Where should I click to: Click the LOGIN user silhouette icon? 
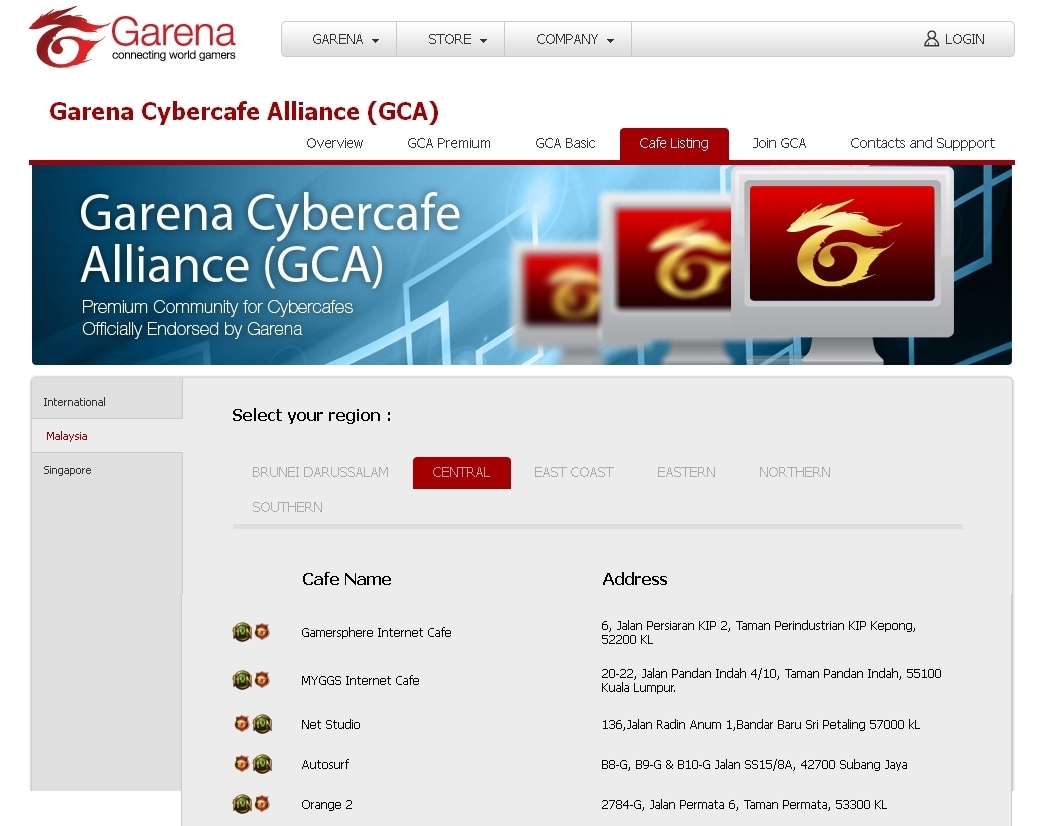point(931,39)
